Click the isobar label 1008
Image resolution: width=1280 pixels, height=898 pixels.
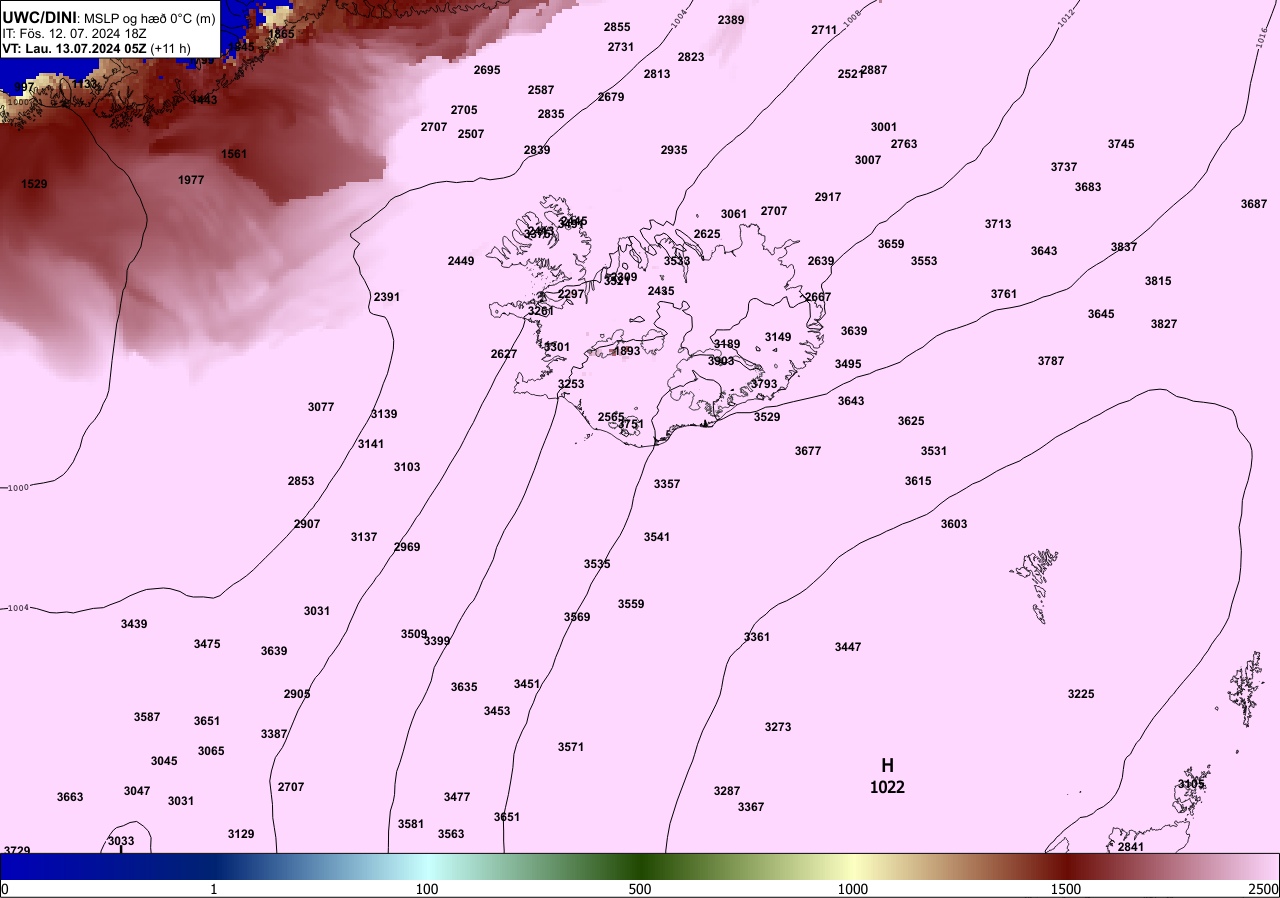click(852, 17)
